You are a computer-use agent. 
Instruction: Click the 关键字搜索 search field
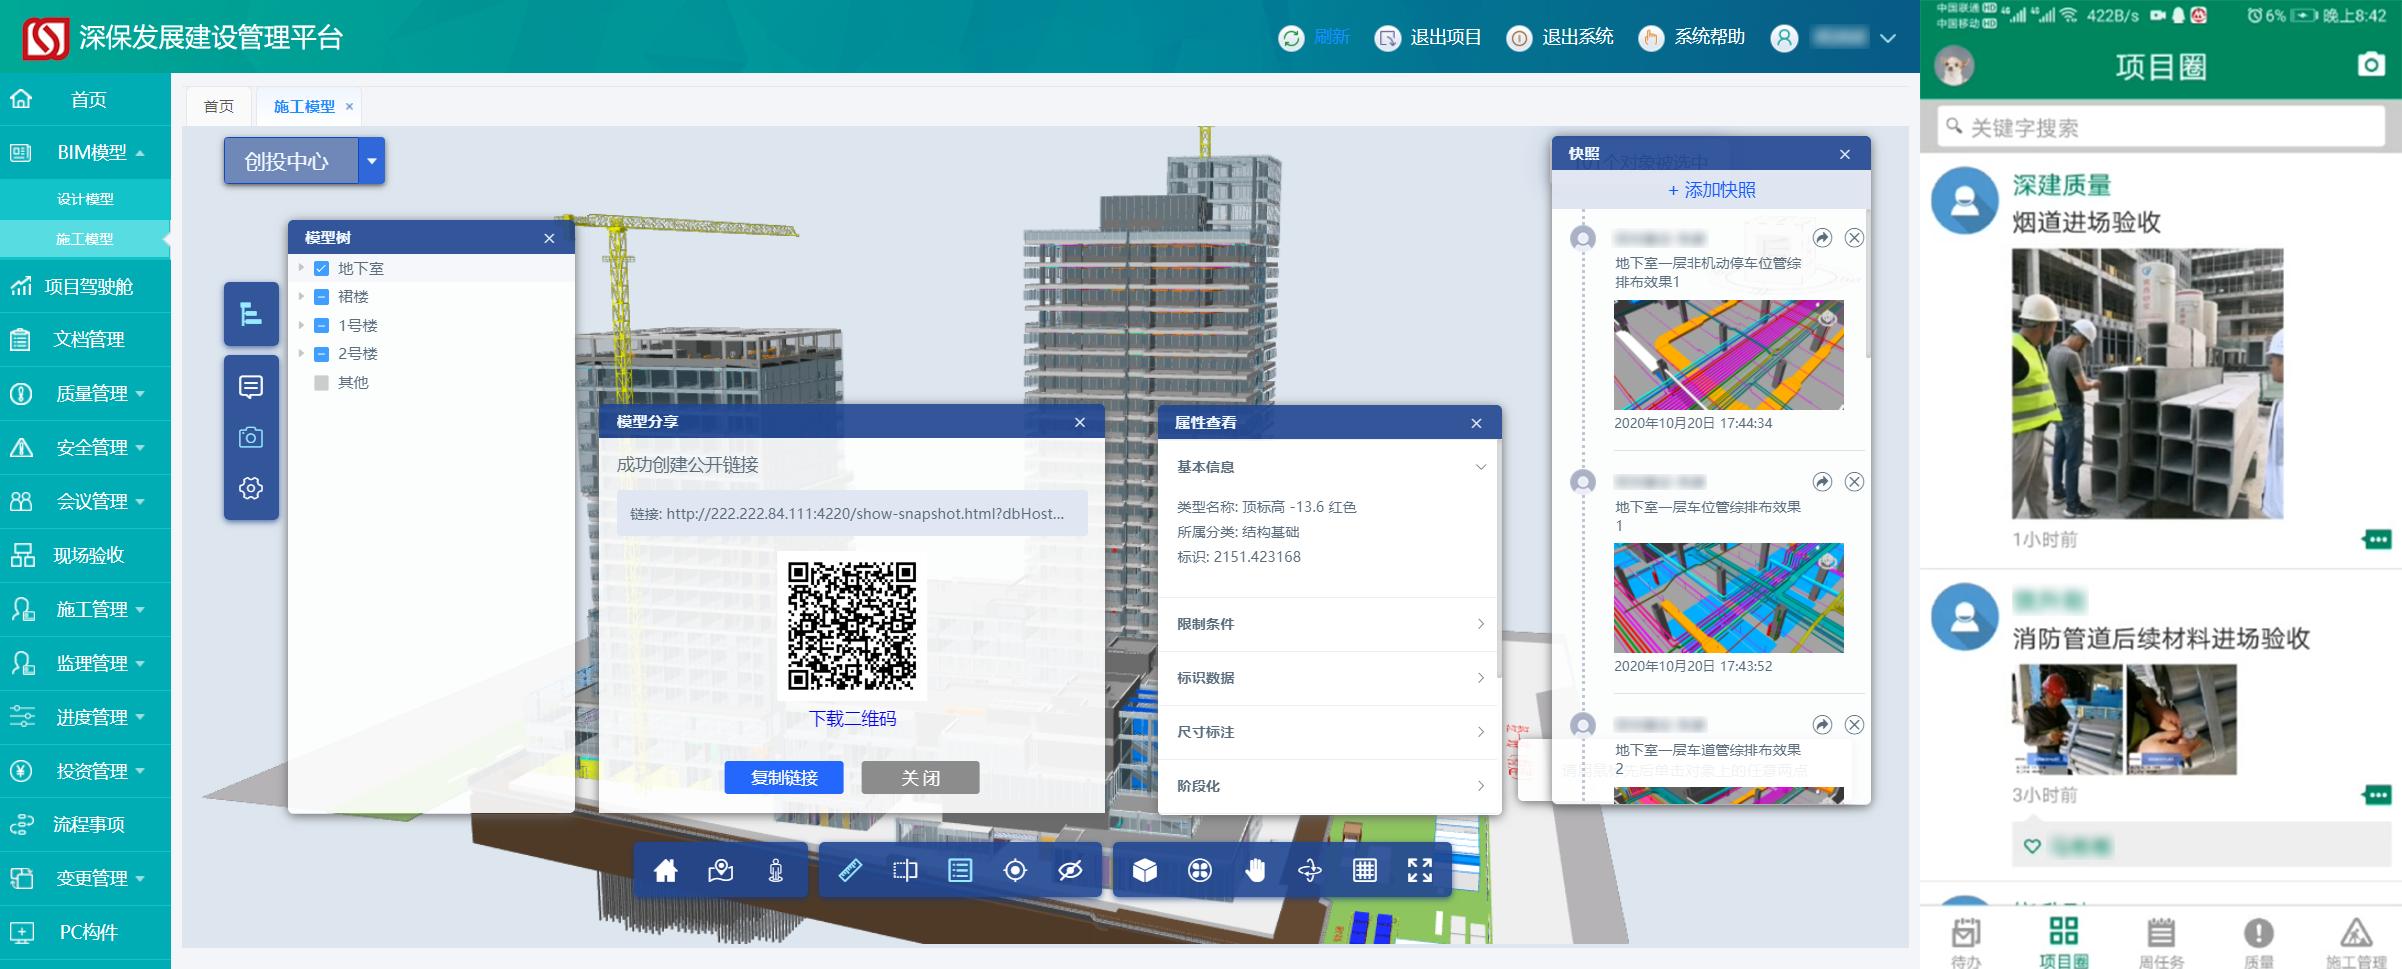coord(2160,127)
